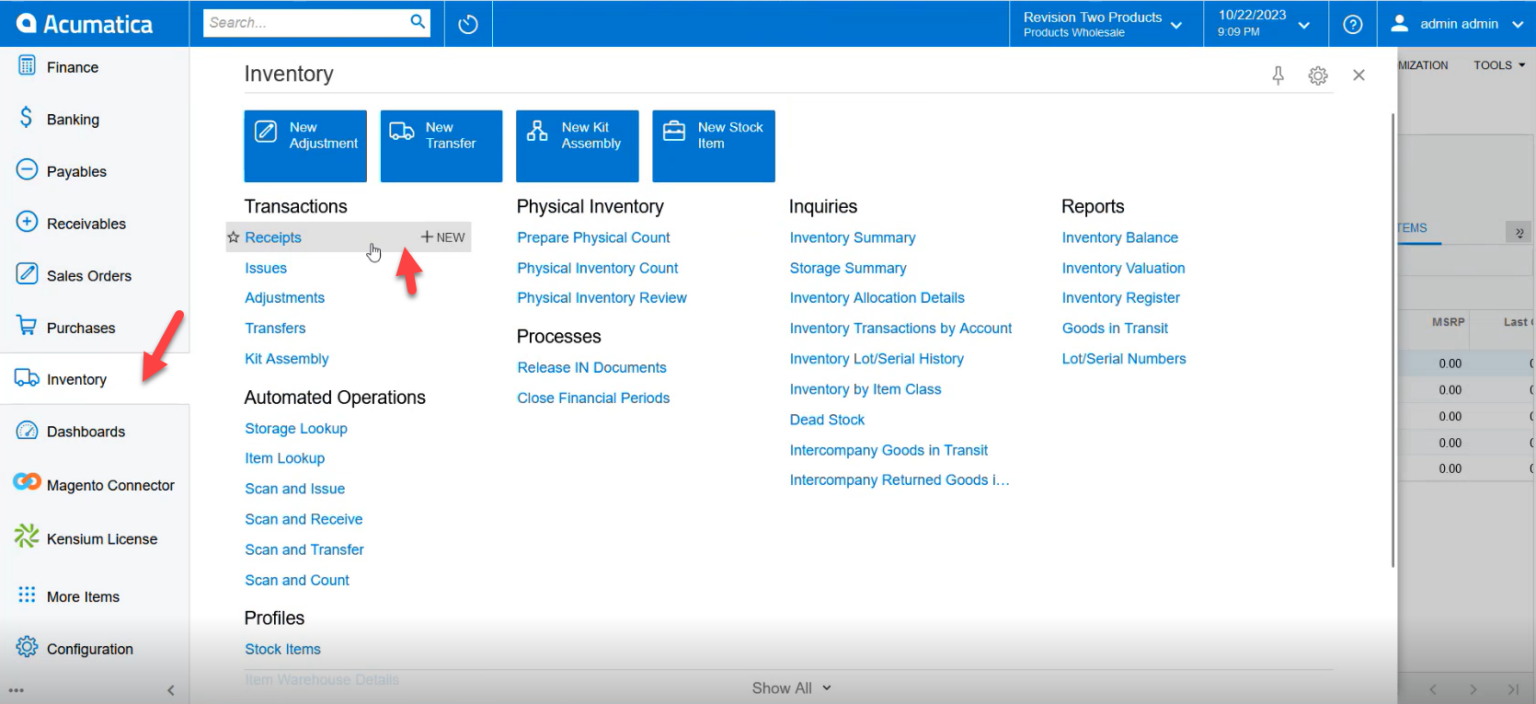The height and width of the screenshot is (704, 1536).
Task: Open the New Kit Assembly tile
Action: click(577, 146)
